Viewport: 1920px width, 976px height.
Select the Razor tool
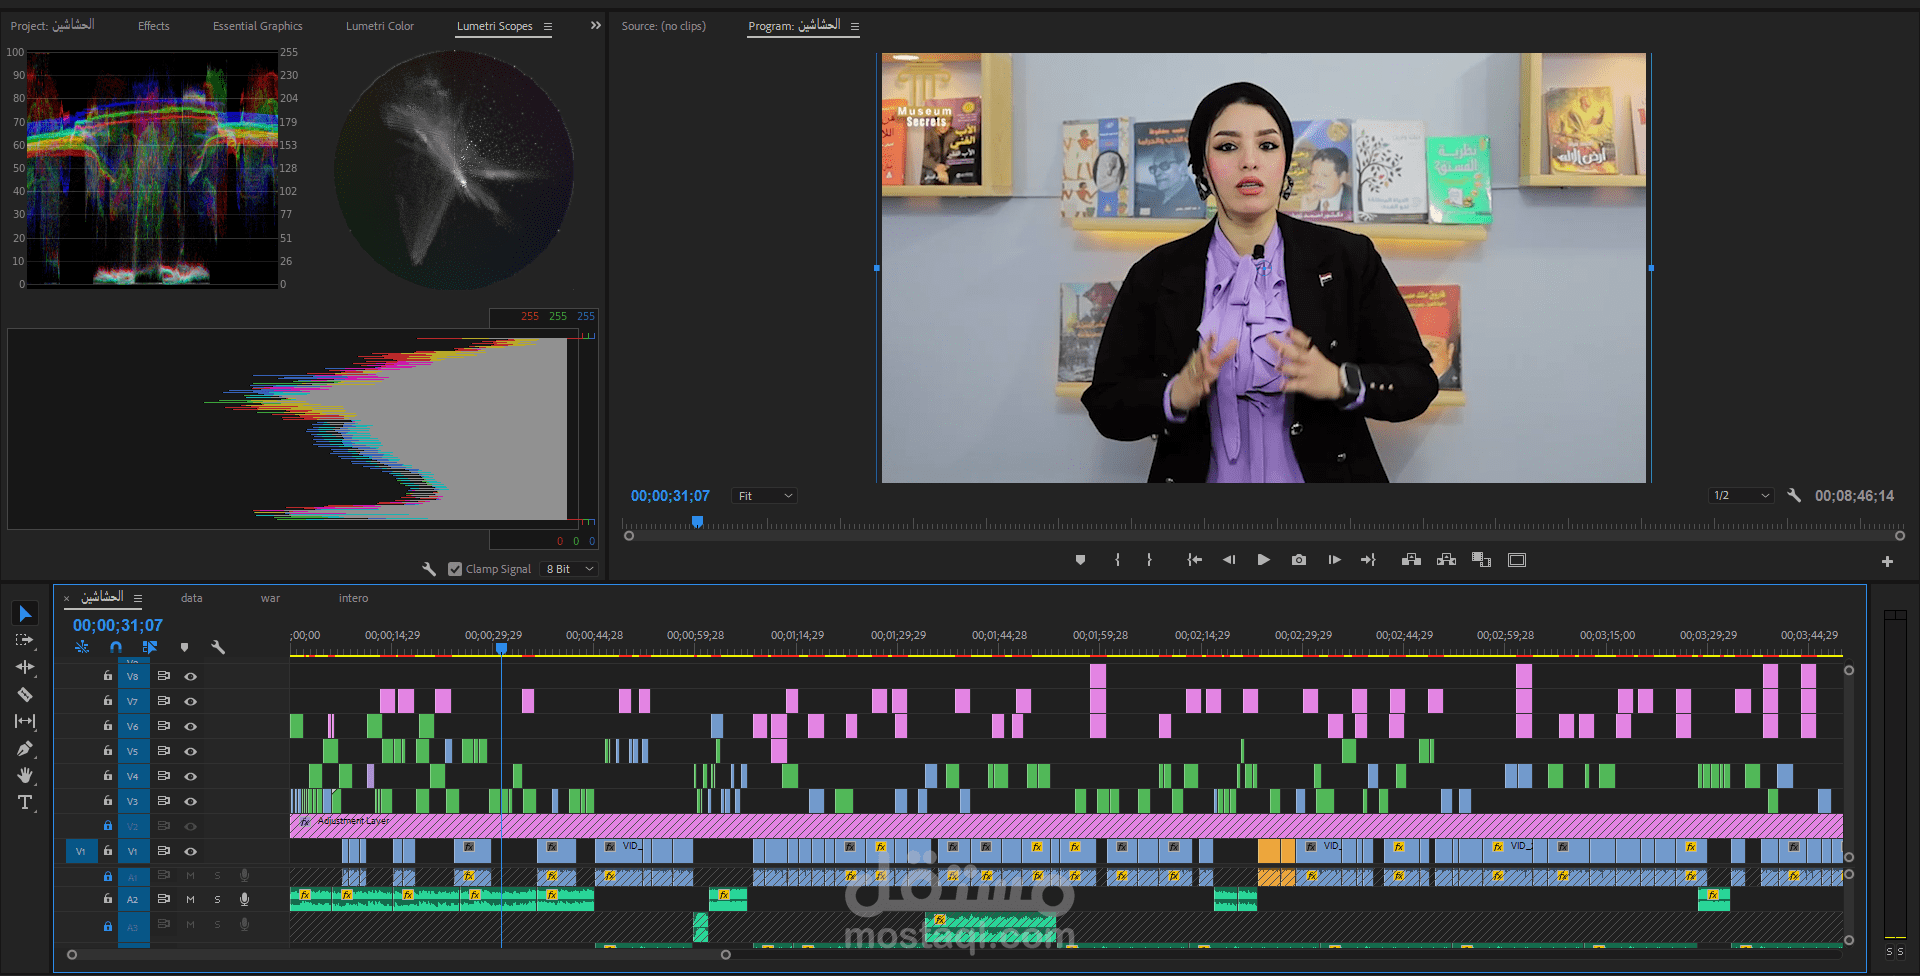[25, 694]
